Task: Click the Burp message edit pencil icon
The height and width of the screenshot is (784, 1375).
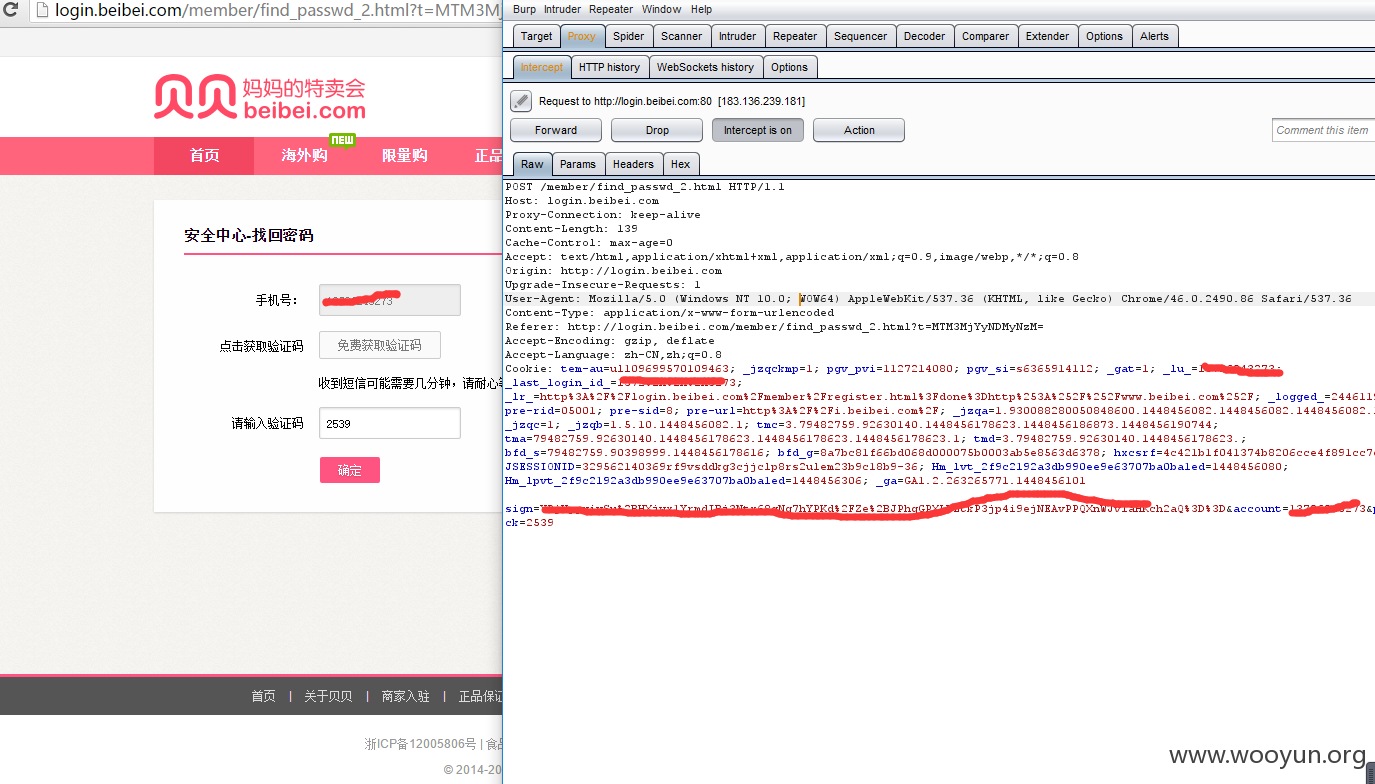Action: coord(521,101)
